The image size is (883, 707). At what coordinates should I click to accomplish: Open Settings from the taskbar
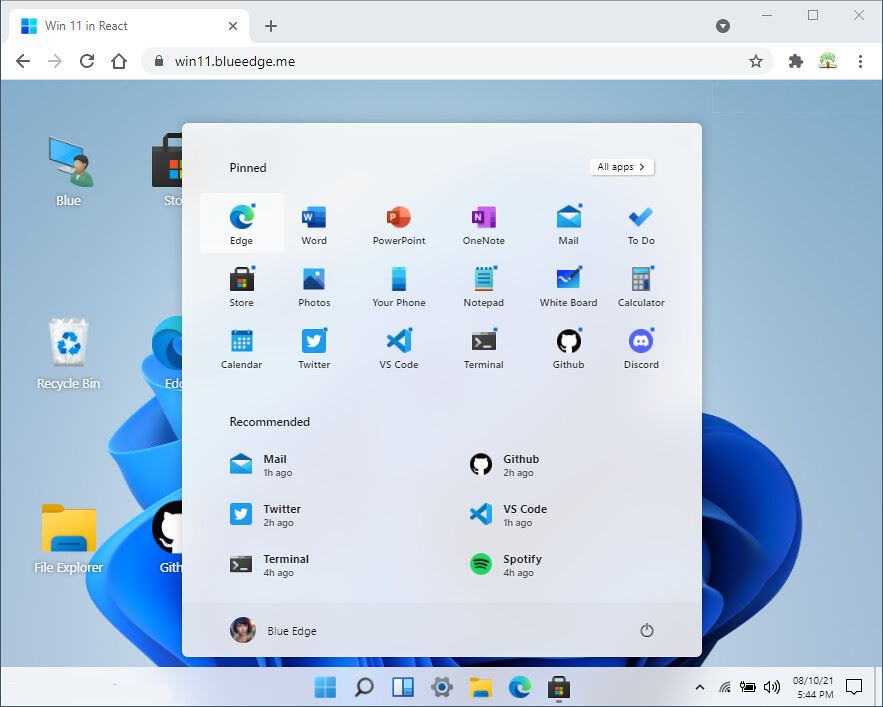(442, 687)
